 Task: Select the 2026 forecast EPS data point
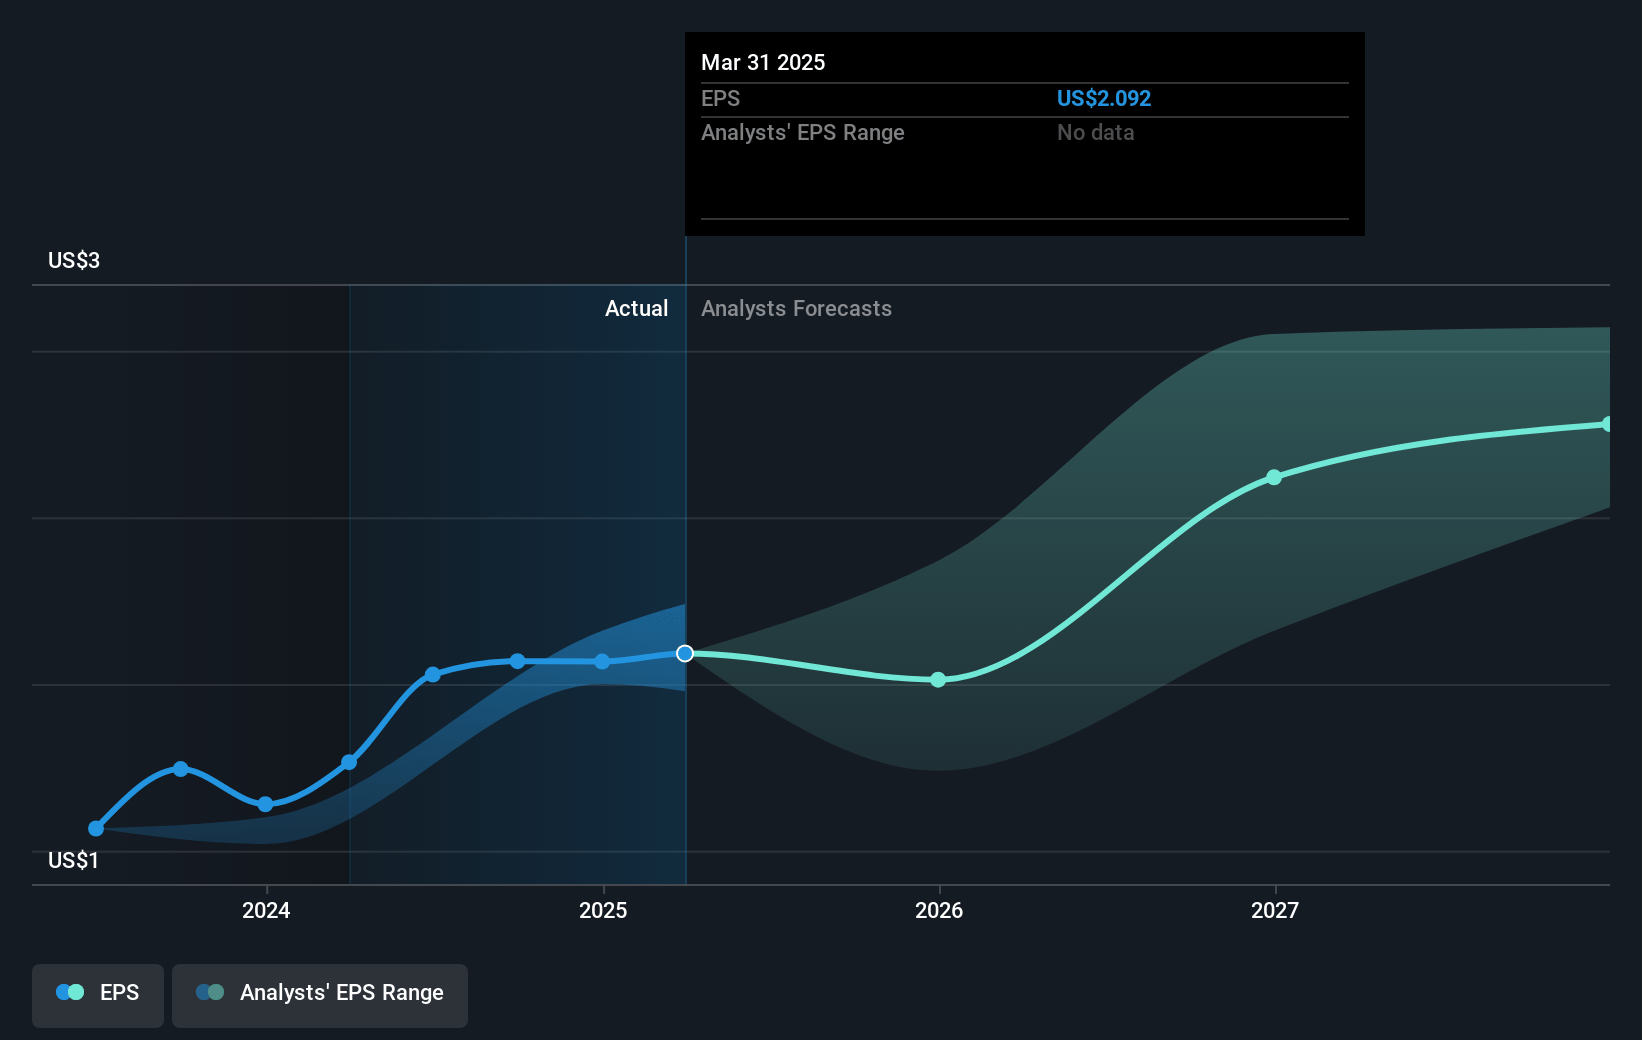click(938, 680)
